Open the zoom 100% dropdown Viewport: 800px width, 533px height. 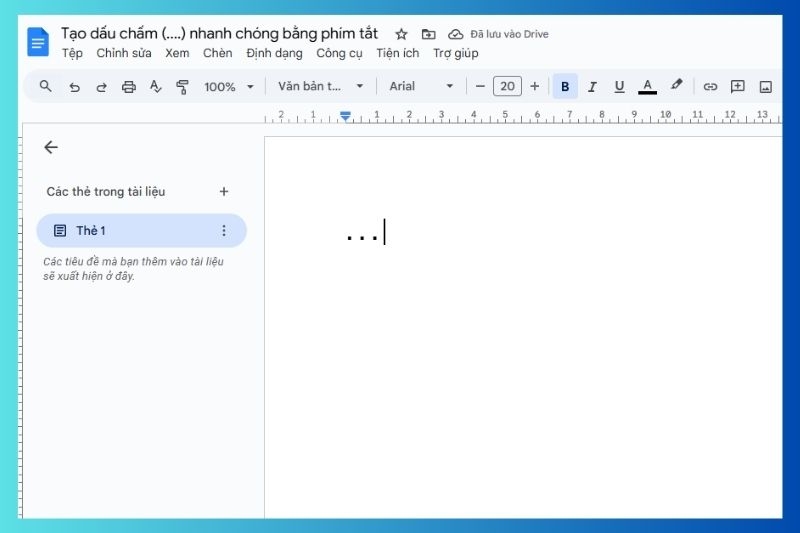click(x=229, y=87)
